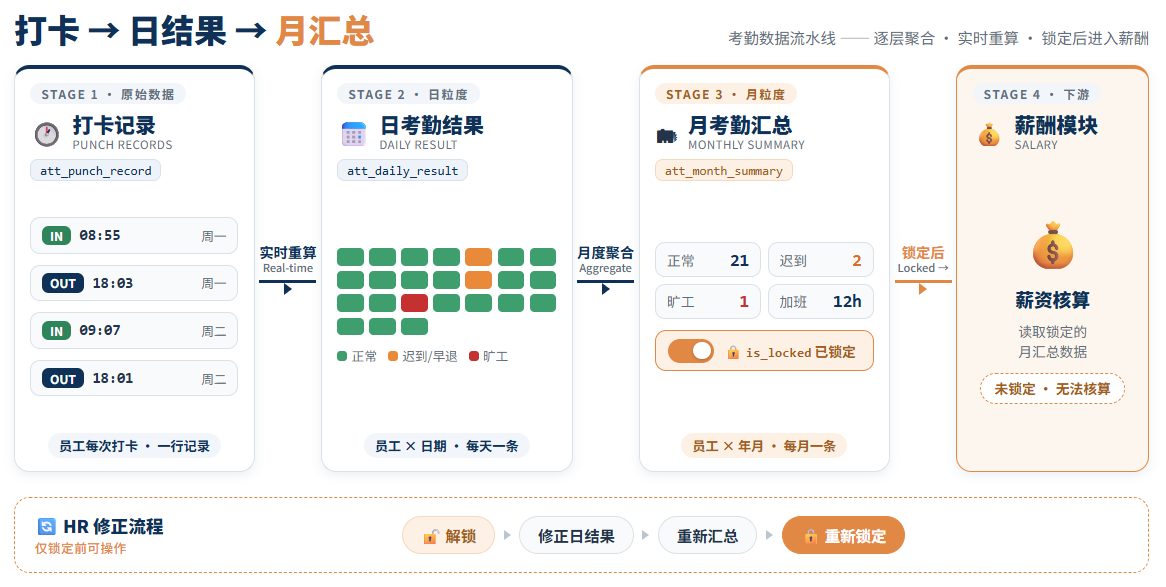Viewport: 1166px width, 587px height.
Task: Click the HR 修正流程 heading
Action: tap(113, 527)
